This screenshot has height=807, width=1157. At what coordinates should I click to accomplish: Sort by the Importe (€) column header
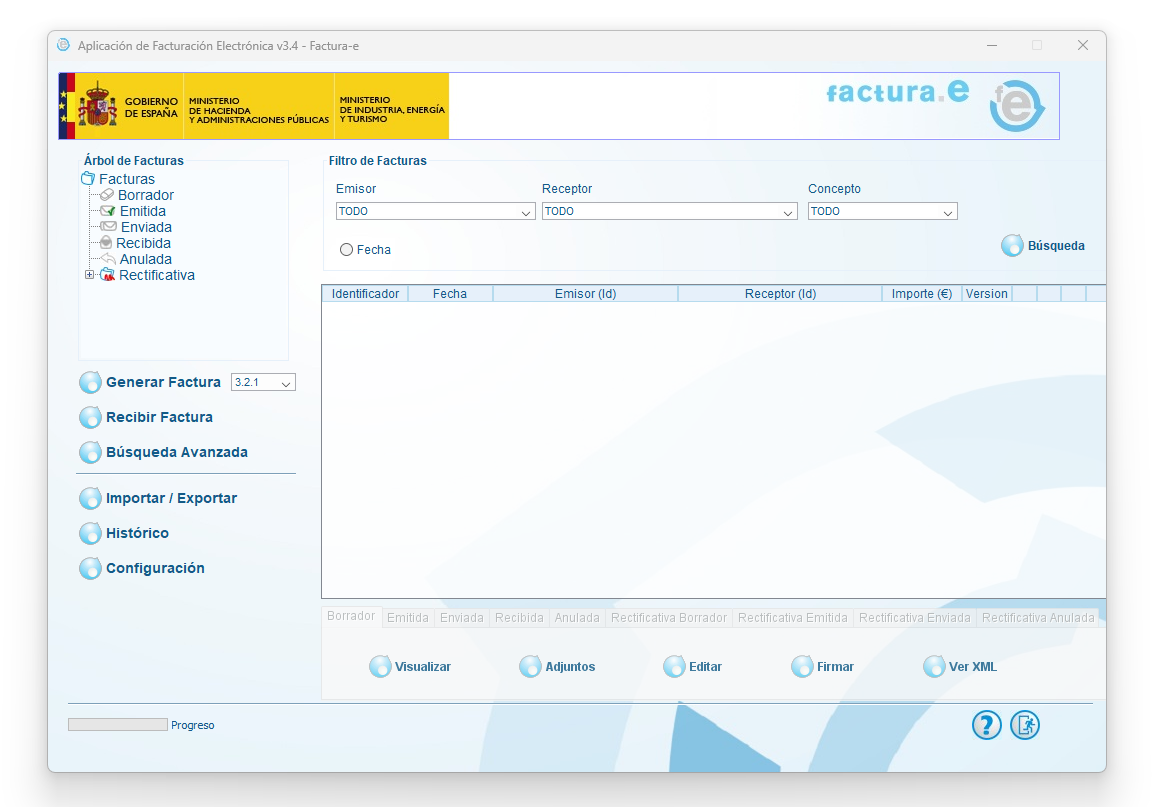921,294
